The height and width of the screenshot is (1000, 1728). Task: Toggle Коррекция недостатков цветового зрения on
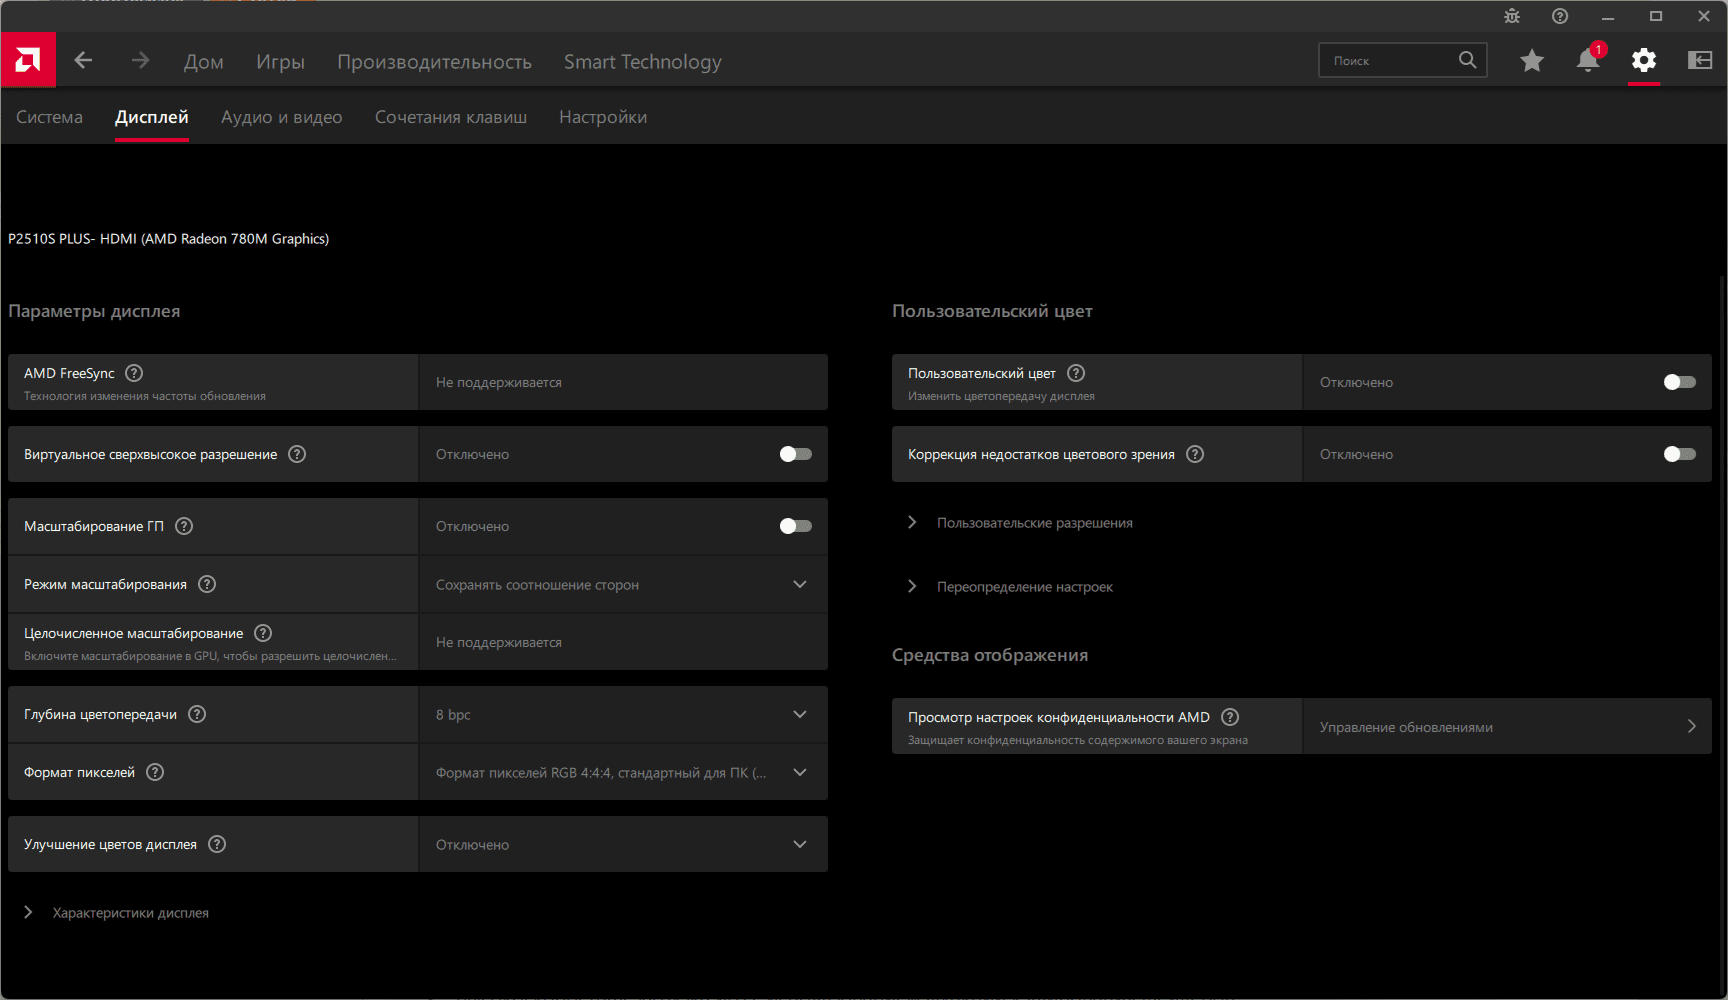[x=1679, y=454]
